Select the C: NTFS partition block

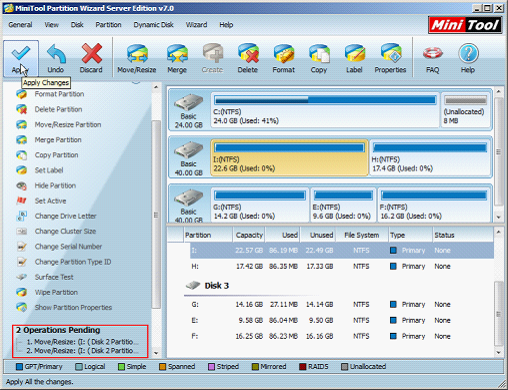325,110
